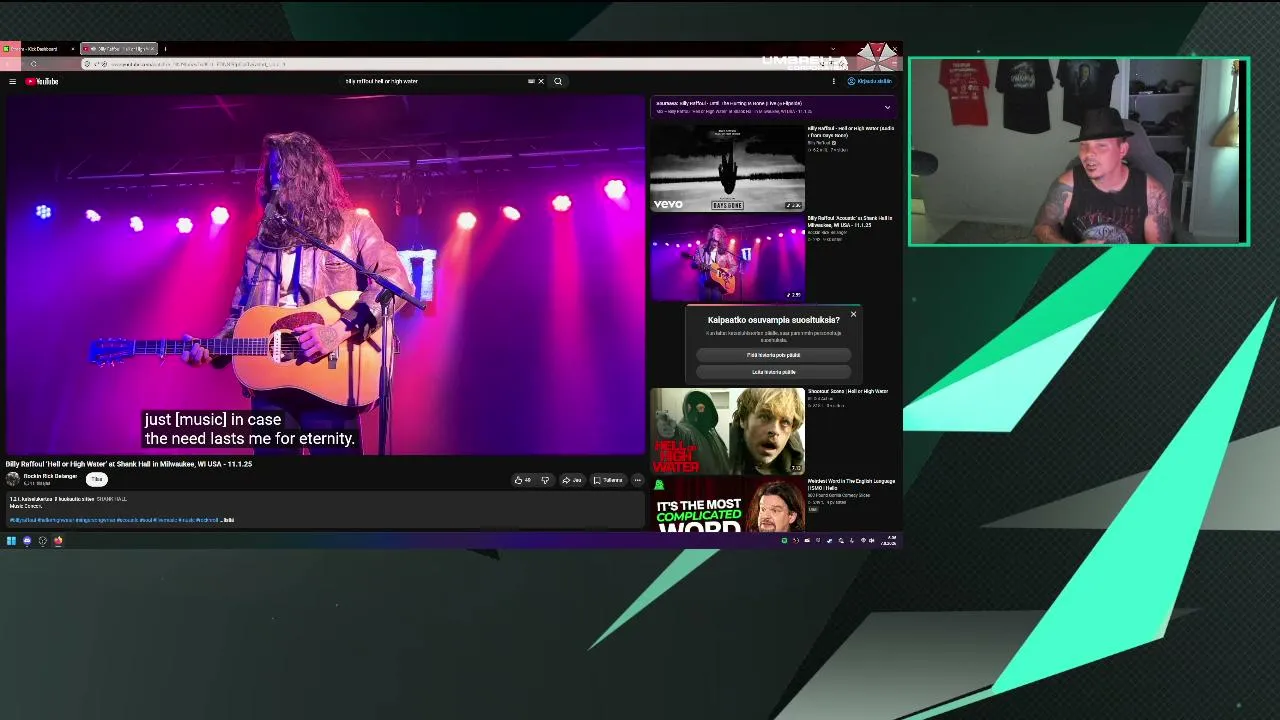1280x720 pixels.
Task: Open a new browser tab with plus
Action: [165, 48]
